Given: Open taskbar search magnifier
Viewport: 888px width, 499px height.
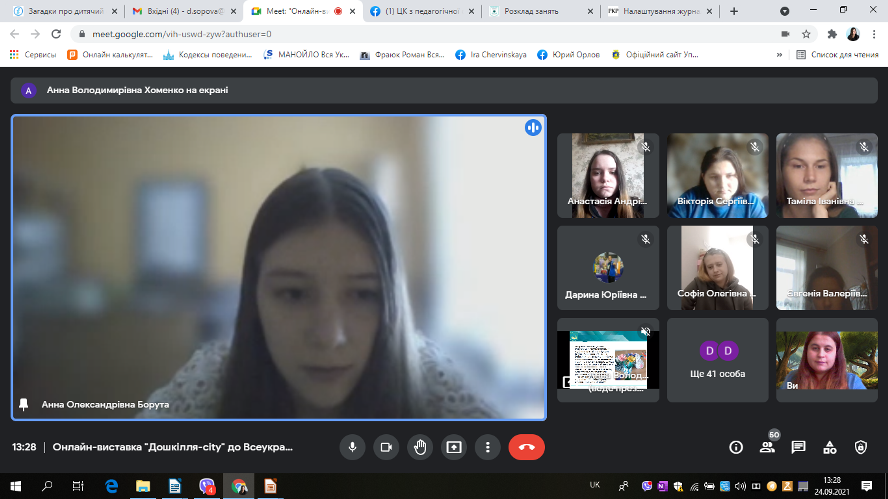Looking at the screenshot, I should pyautogui.click(x=47, y=486).
